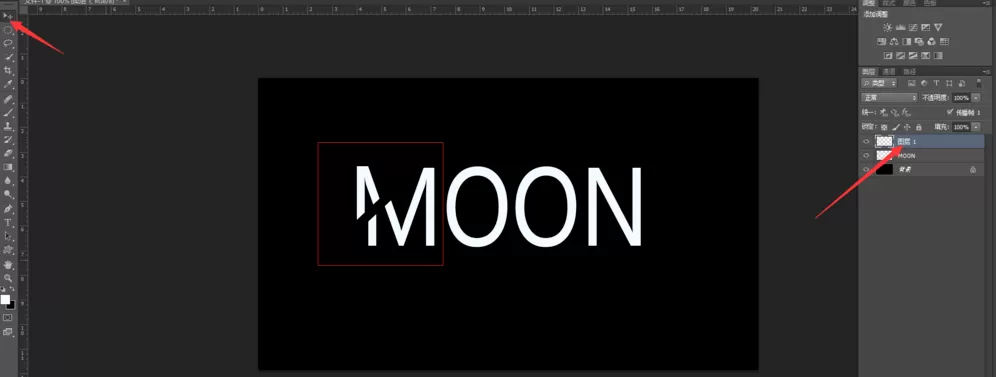Filter layers by pixel layers

(912, 83)
